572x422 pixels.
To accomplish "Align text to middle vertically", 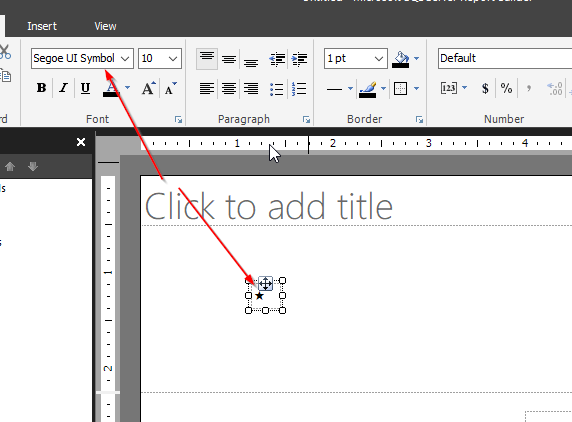I will pos(229,59).
